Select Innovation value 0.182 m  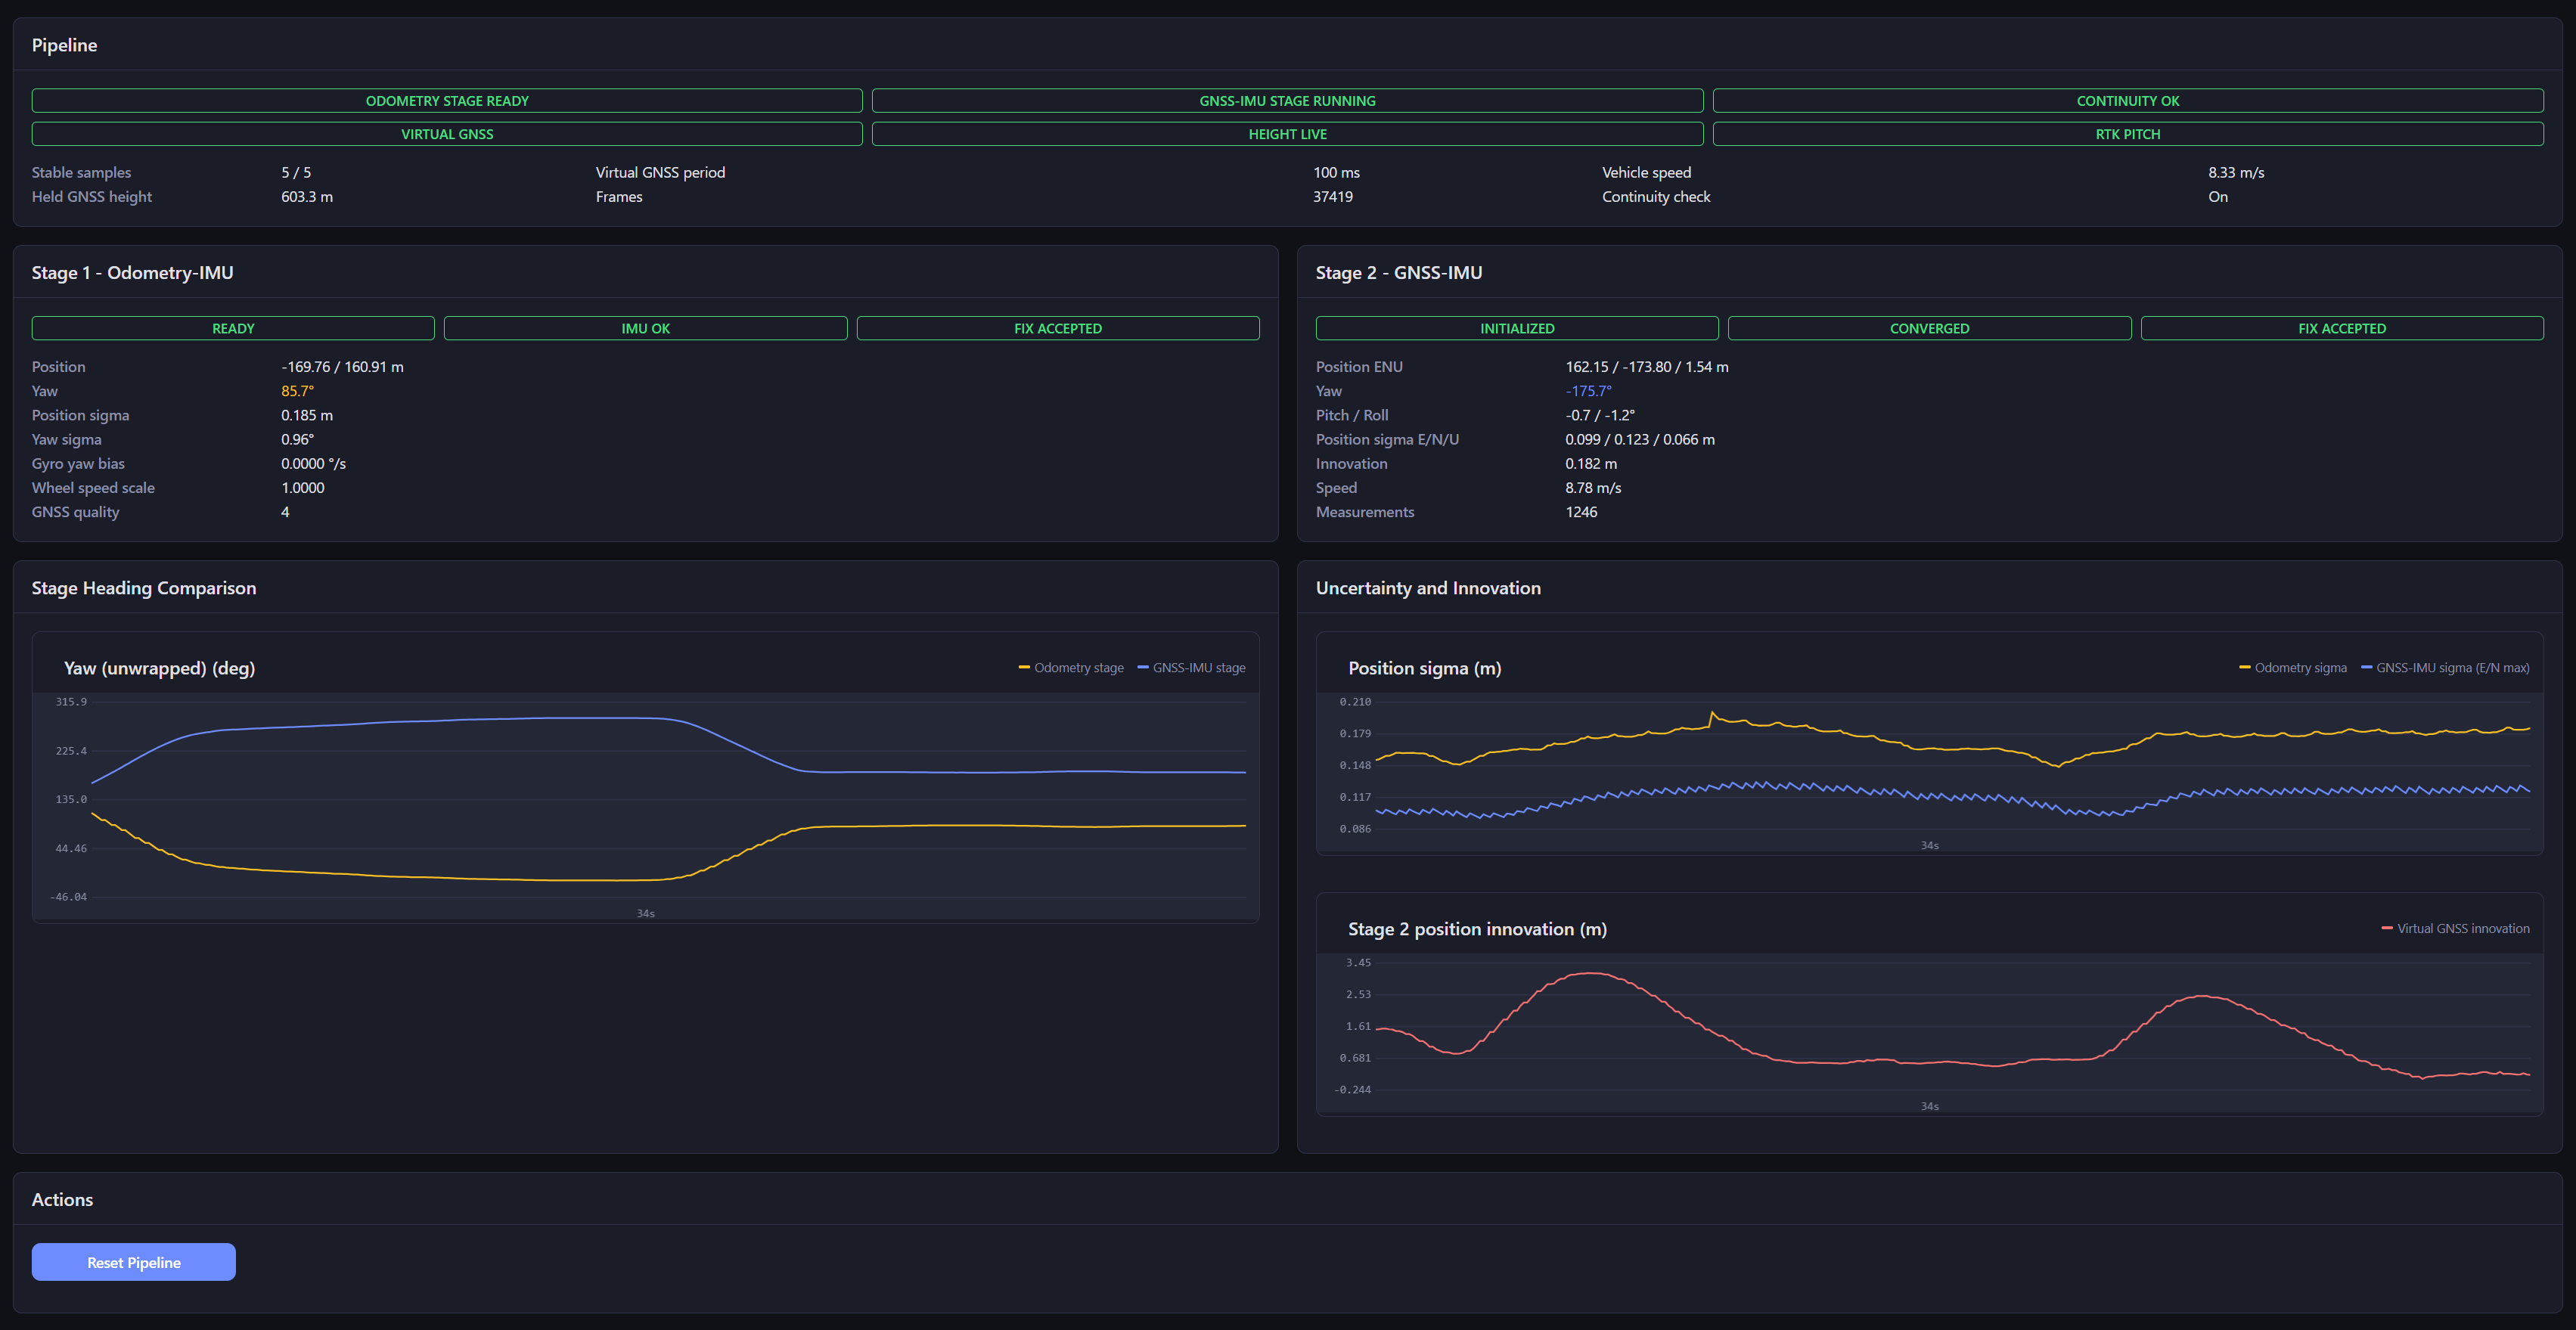tap(1591, 464)
